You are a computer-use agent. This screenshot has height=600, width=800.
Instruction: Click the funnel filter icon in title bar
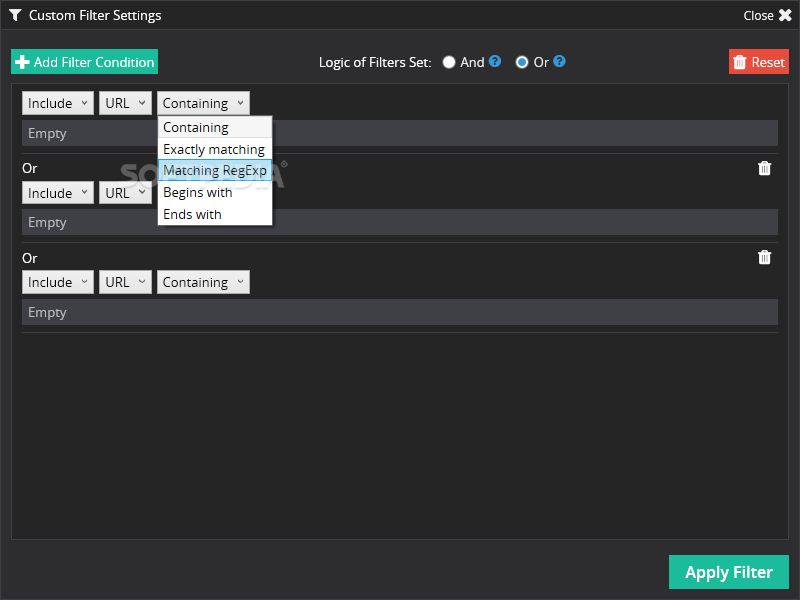coord(15,15)
